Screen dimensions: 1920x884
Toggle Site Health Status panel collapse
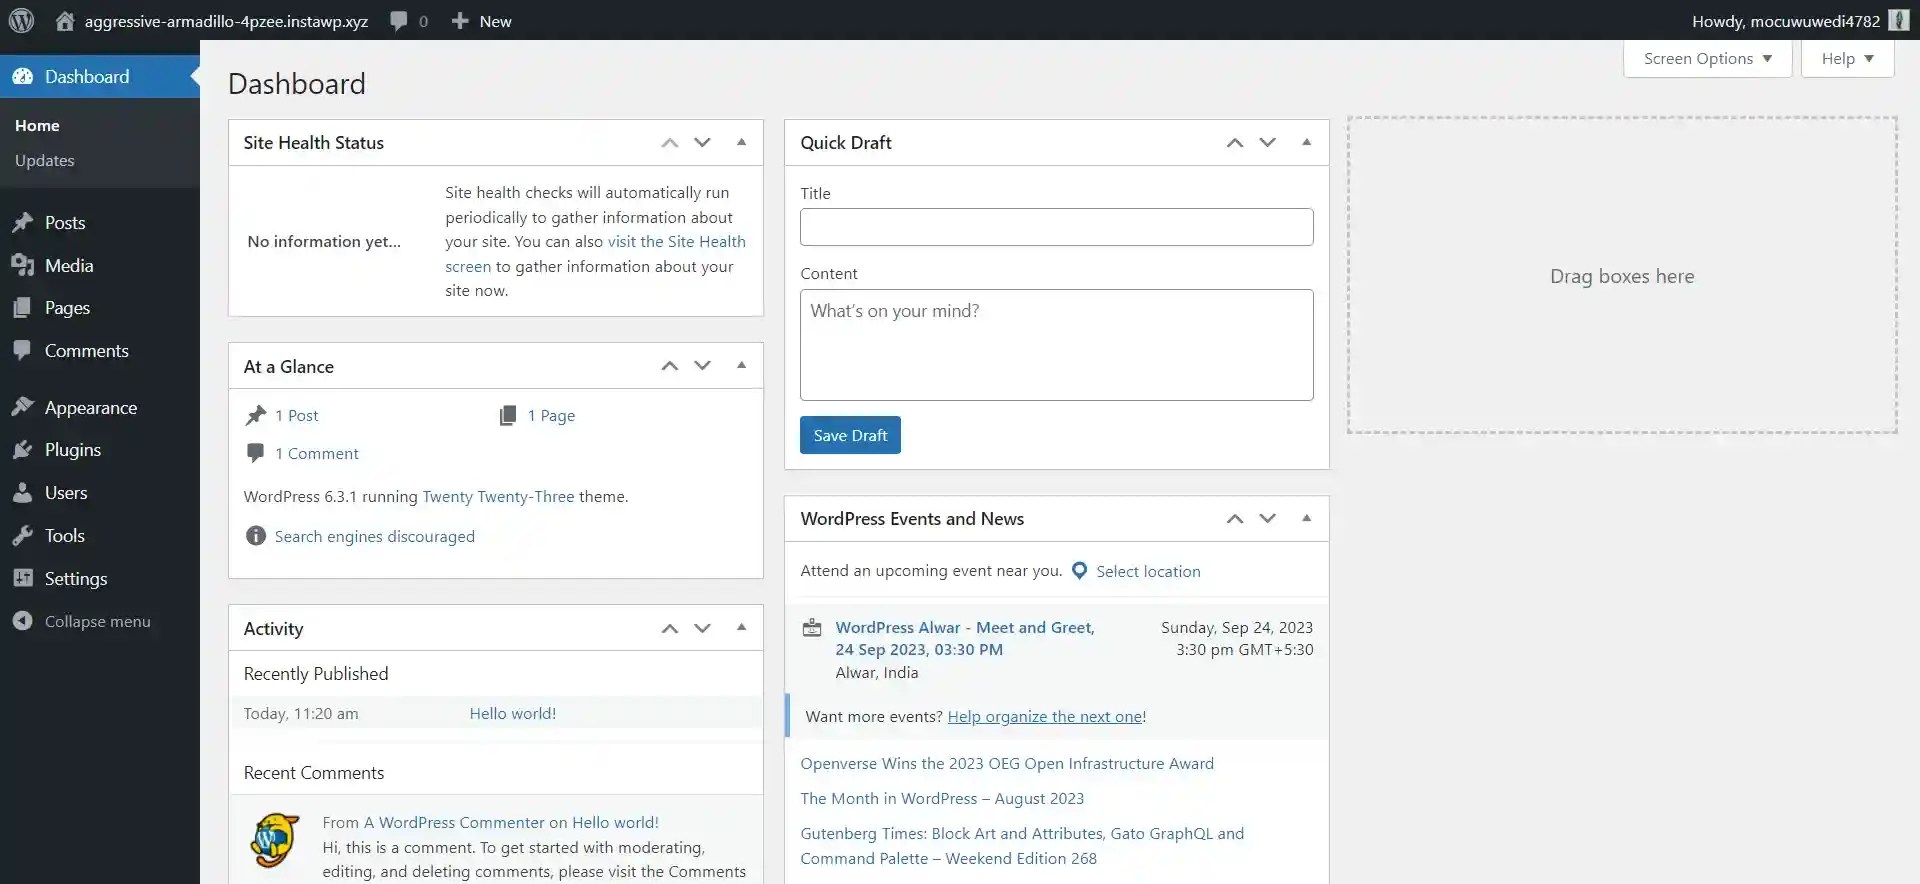741,142
